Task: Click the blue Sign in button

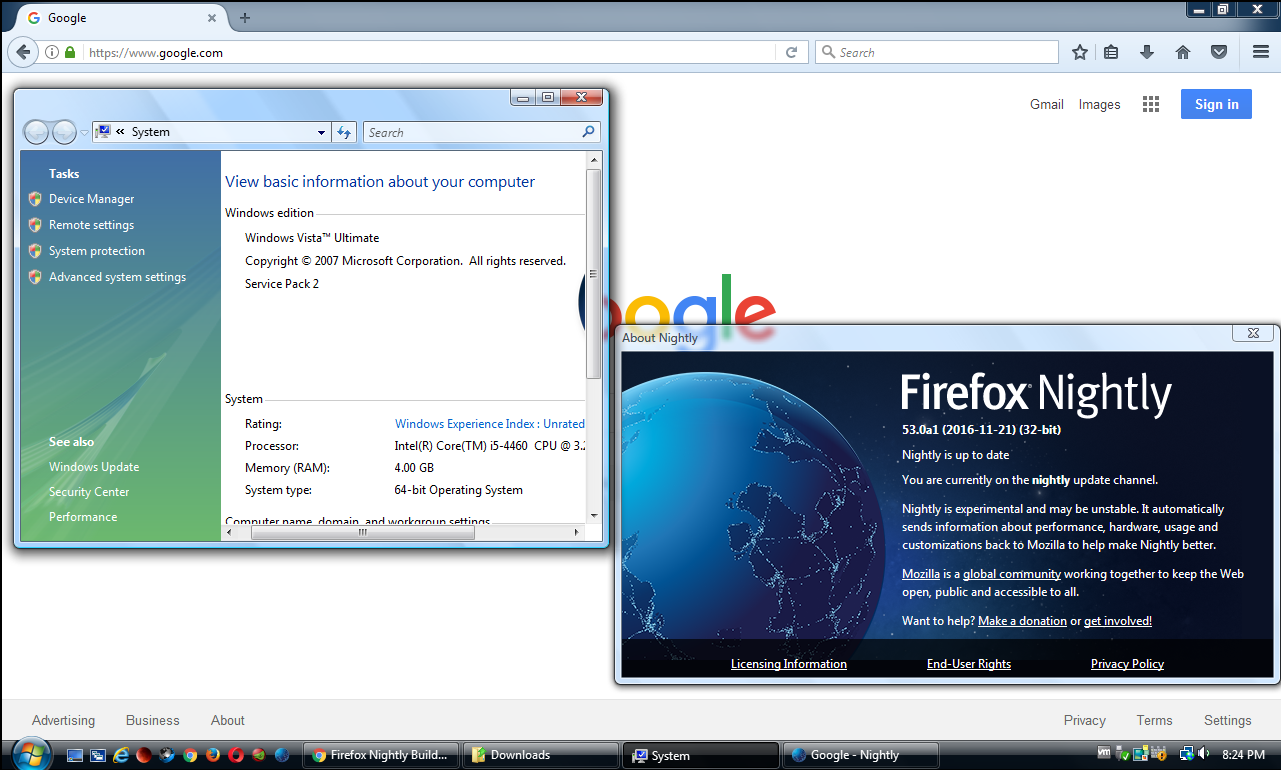Action: coord(1216,104)
